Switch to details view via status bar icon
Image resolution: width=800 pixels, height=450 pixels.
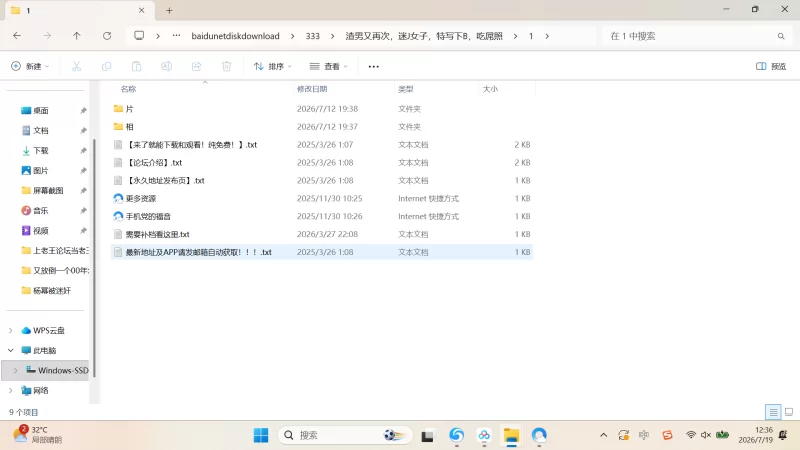click(x=773, y=412)
